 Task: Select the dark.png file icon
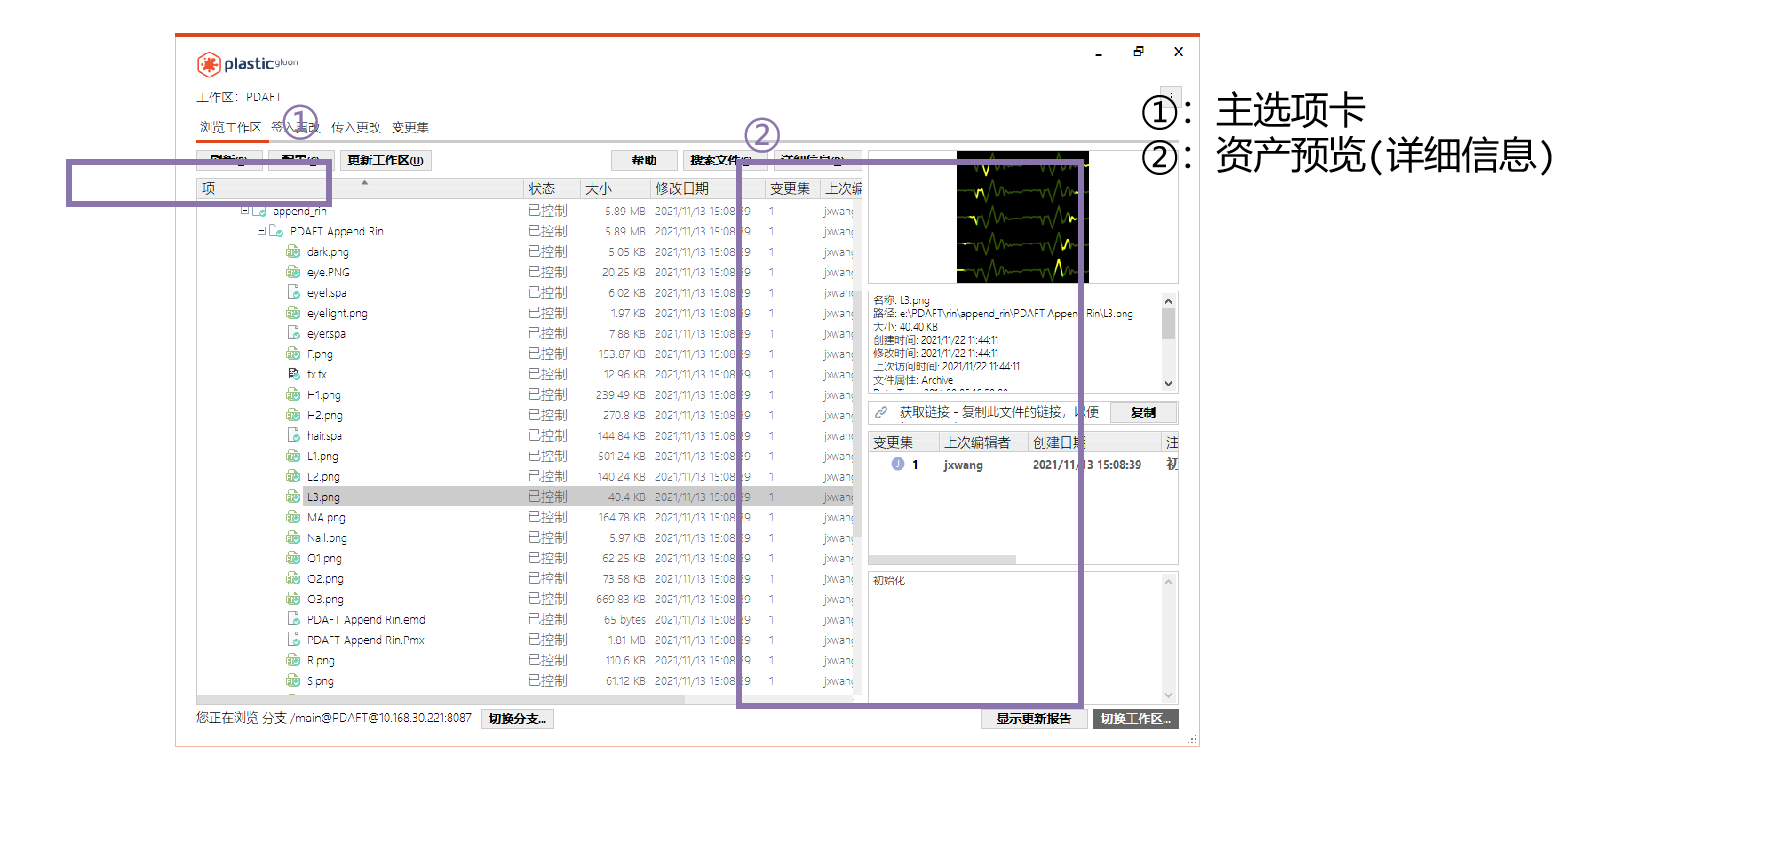tap(293, 252)
